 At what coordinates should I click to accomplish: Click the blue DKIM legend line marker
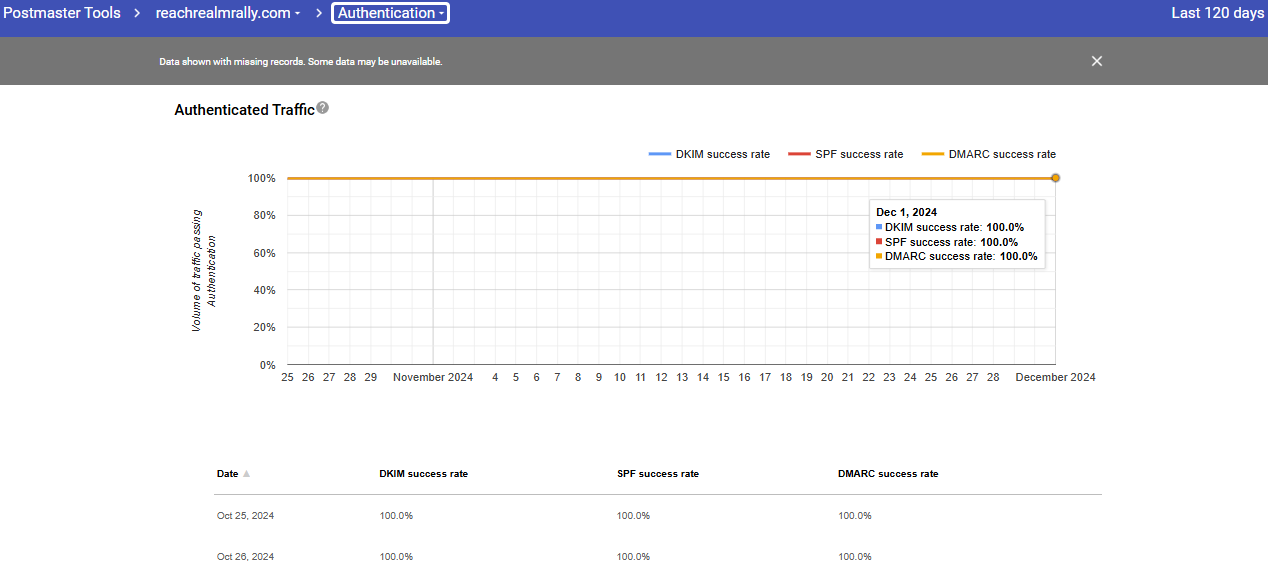(x=659, y=154)
